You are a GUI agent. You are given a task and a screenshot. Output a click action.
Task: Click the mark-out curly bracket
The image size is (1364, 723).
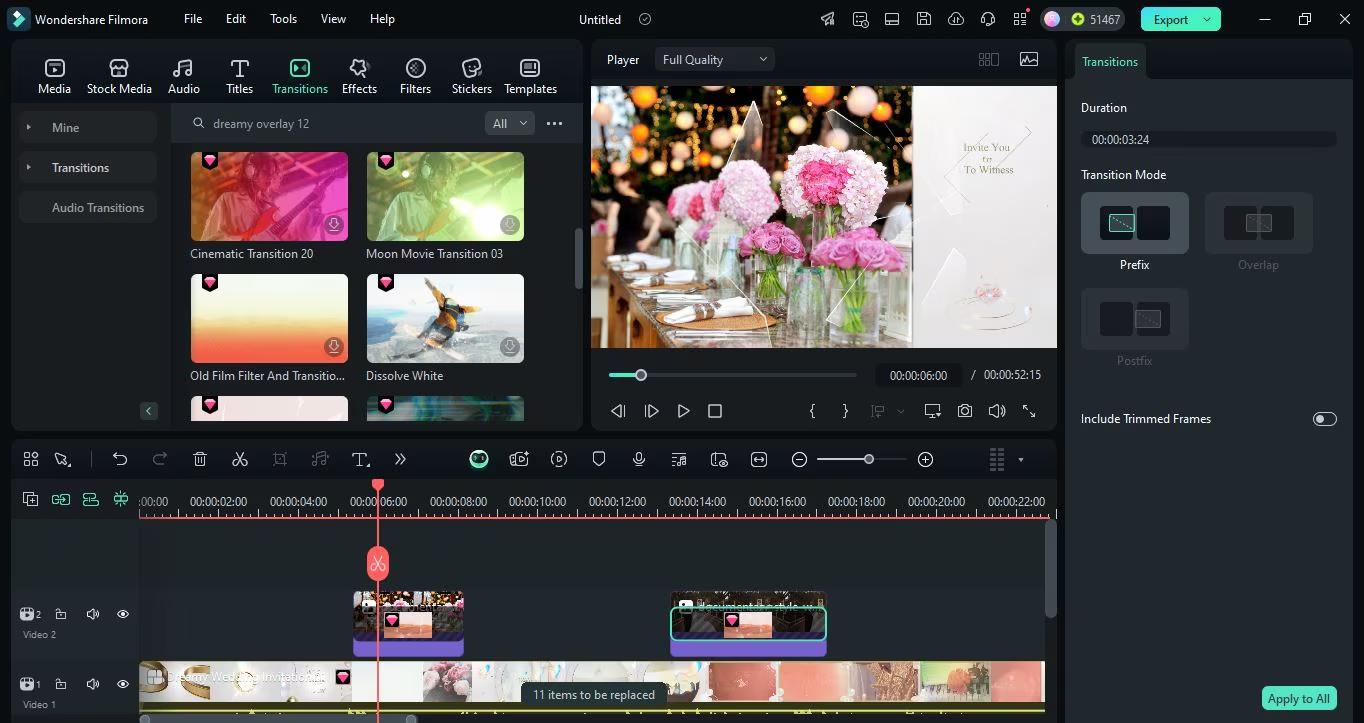click(x=845, y=411)
